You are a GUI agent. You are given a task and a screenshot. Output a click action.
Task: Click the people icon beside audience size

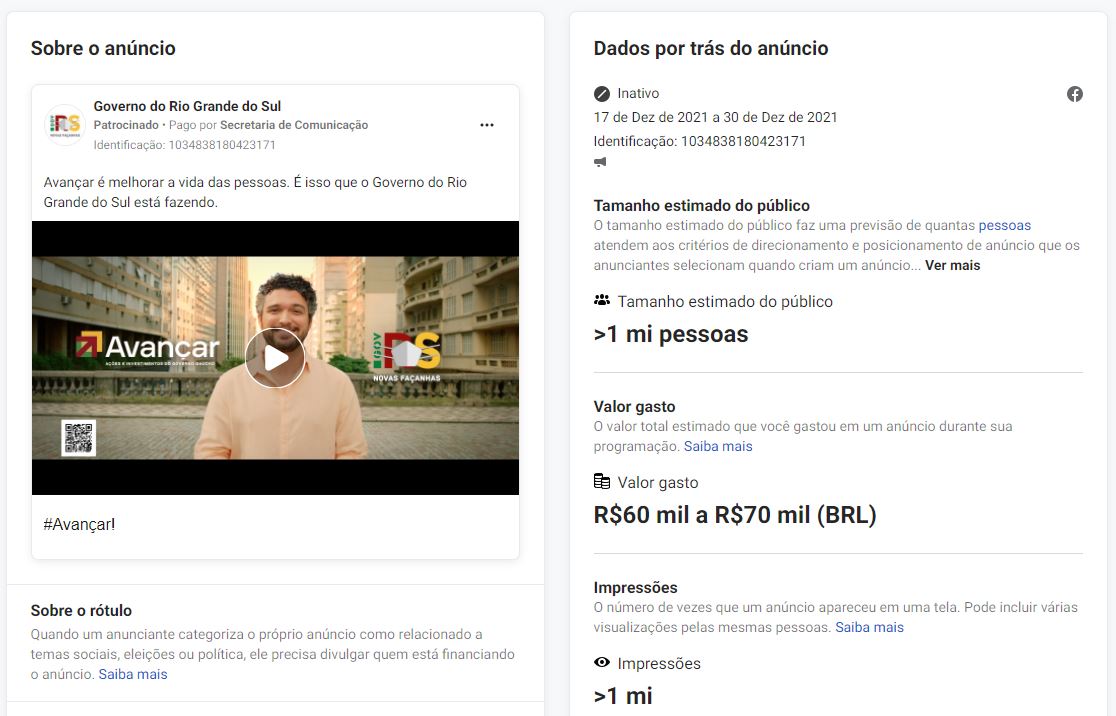click(x=602, y=300)
